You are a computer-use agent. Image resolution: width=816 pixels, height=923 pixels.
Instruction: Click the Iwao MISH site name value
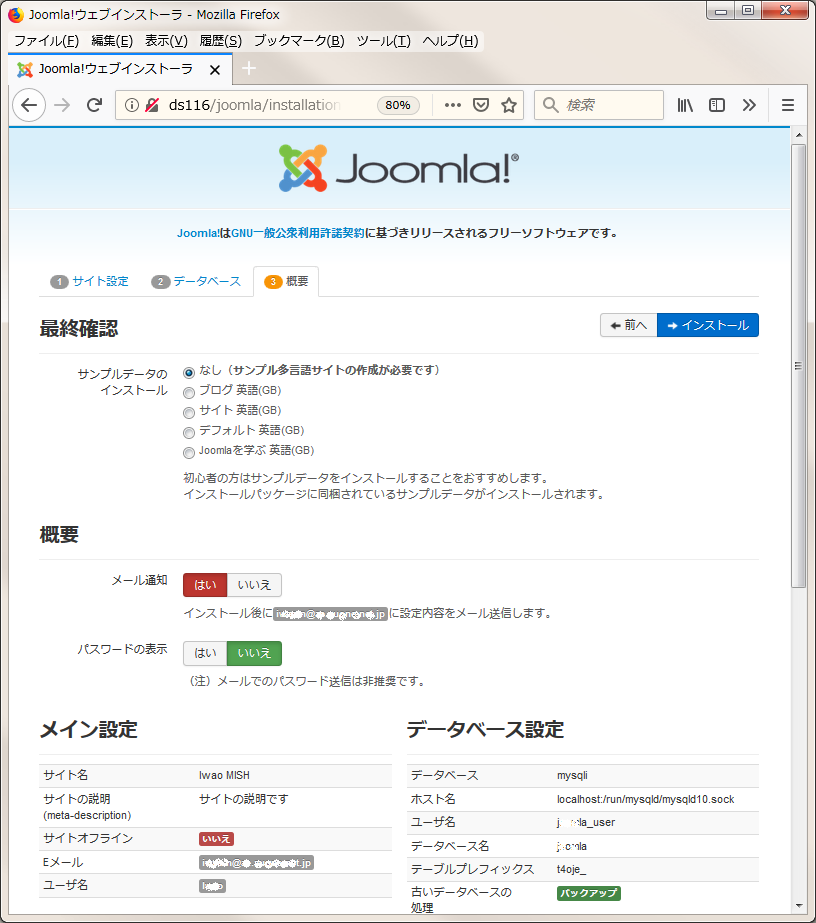(x=224, y=775)
